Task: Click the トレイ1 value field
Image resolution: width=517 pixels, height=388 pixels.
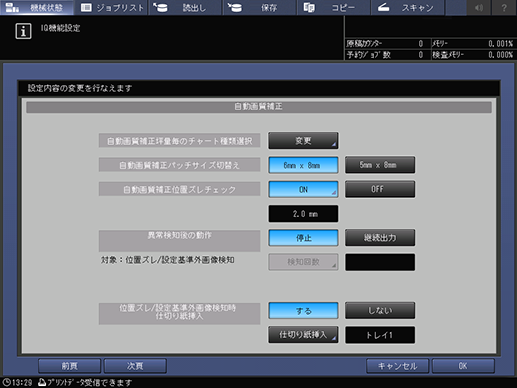Action: click(x=380, y=335)
